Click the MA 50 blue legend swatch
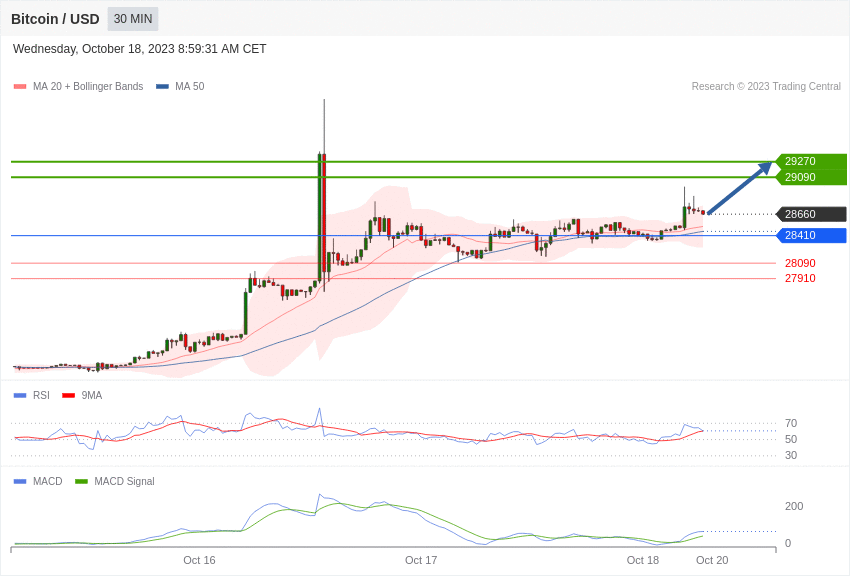850x576 pixels. click(162, 87)
